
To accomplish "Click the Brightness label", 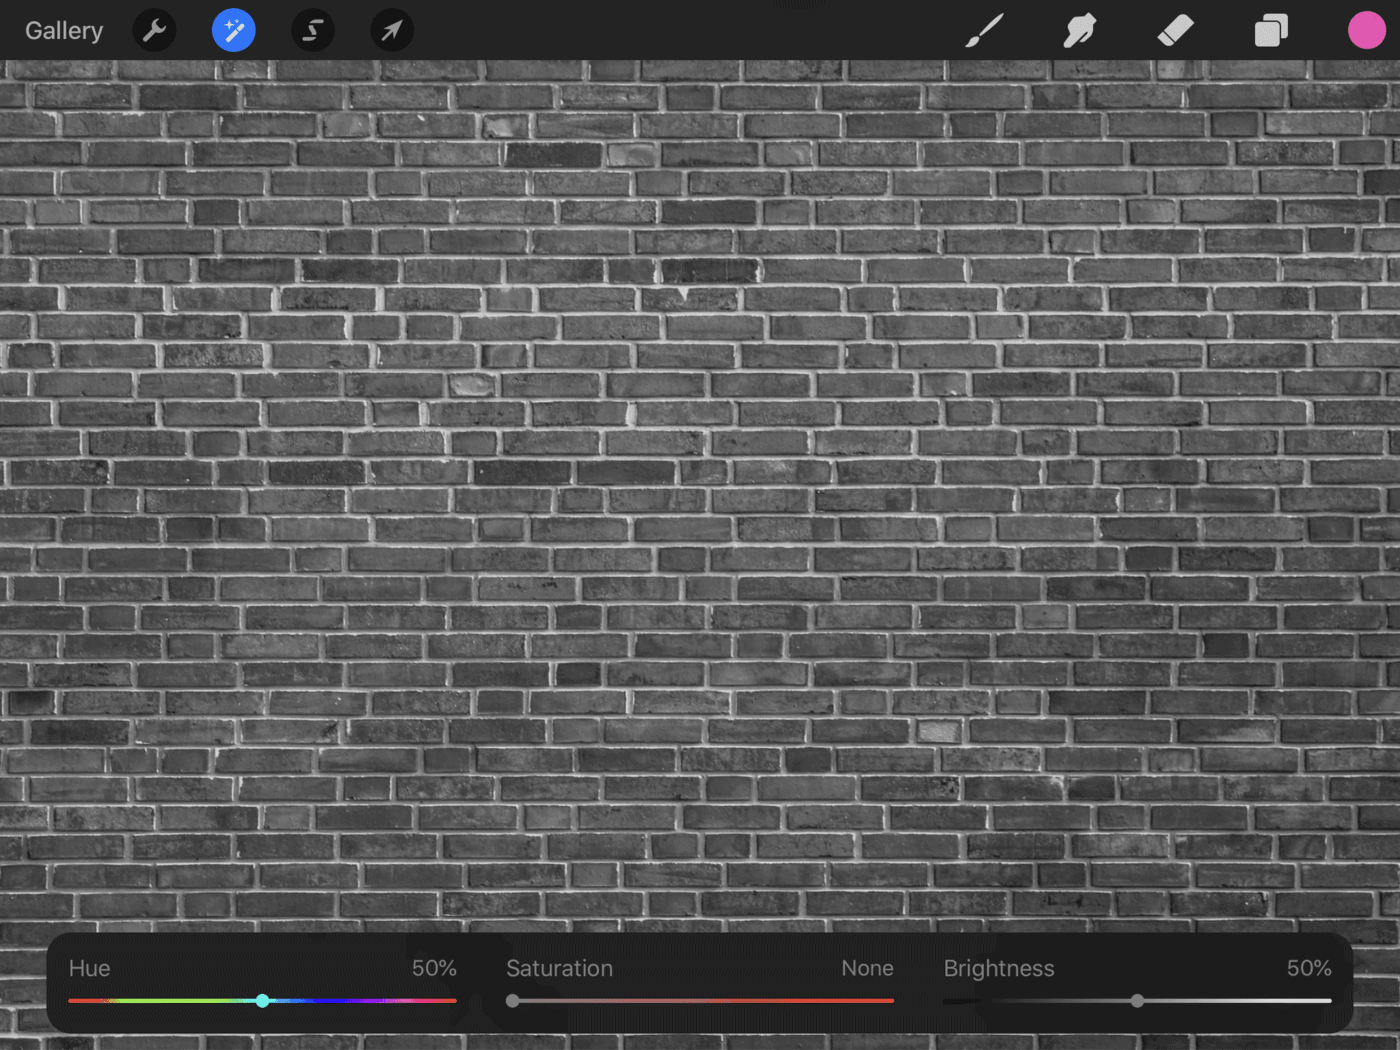I will tap(999, 968).
